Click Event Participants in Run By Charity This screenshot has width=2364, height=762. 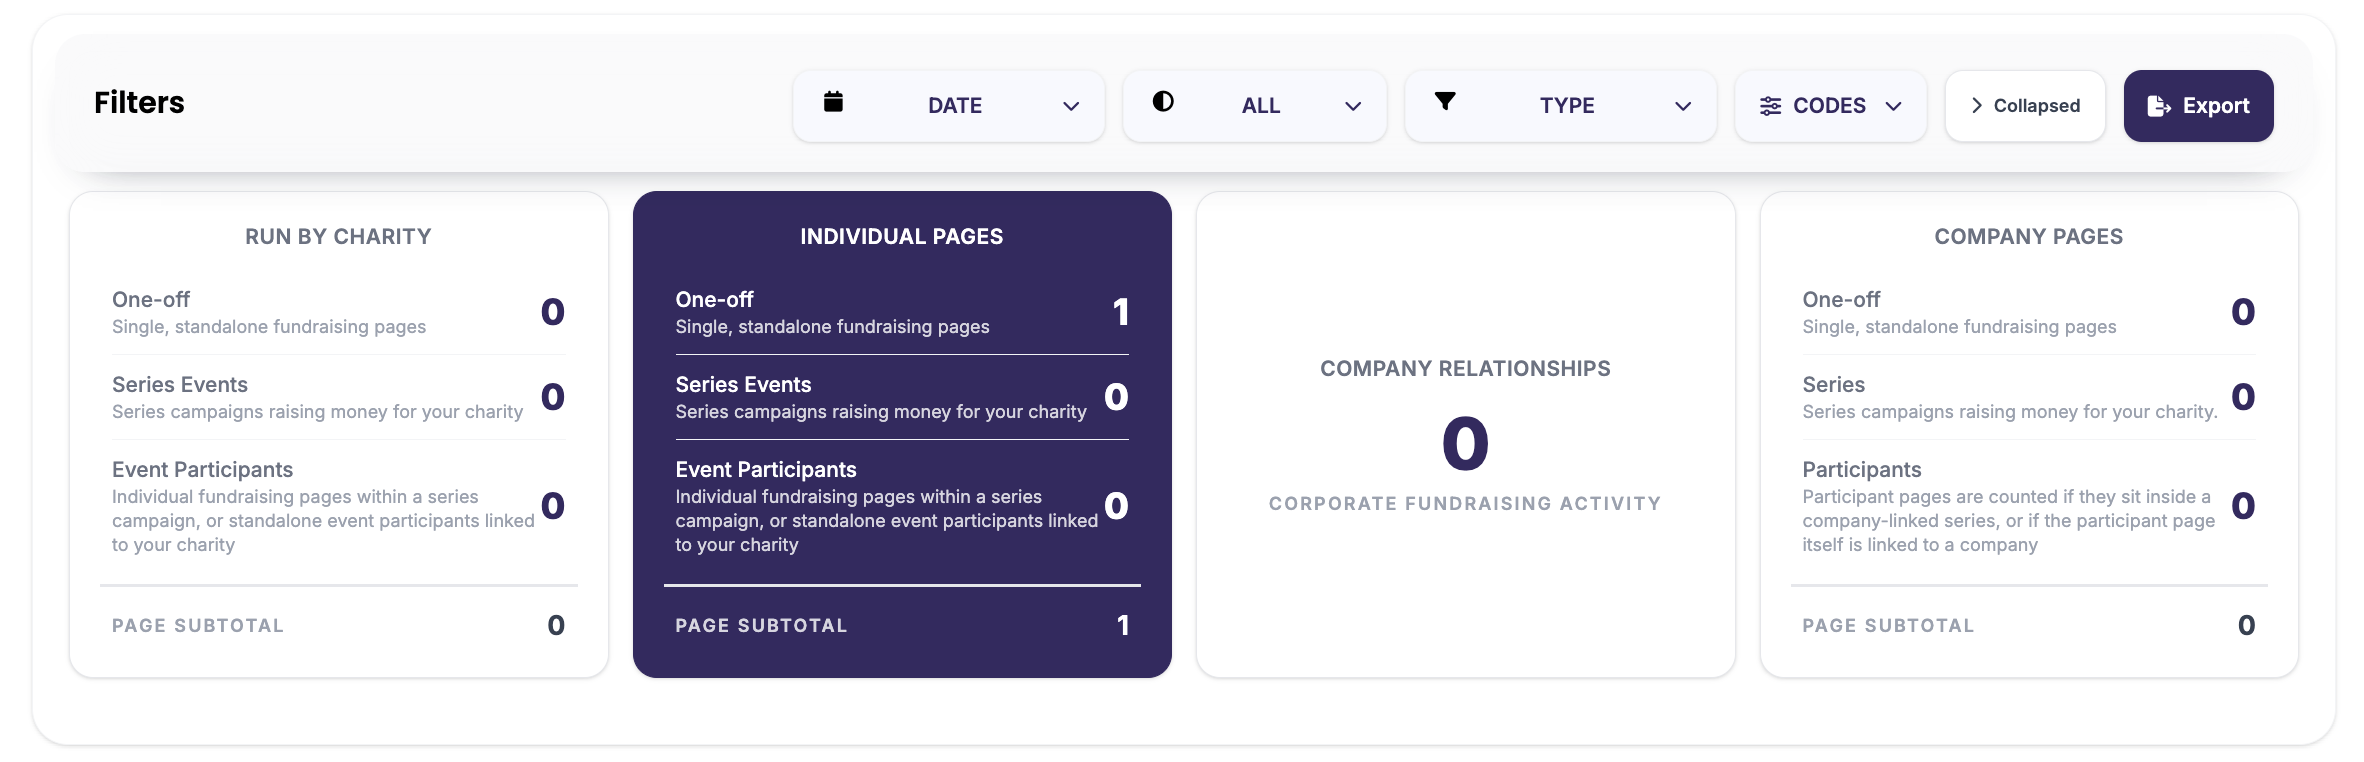pos(338,506)
